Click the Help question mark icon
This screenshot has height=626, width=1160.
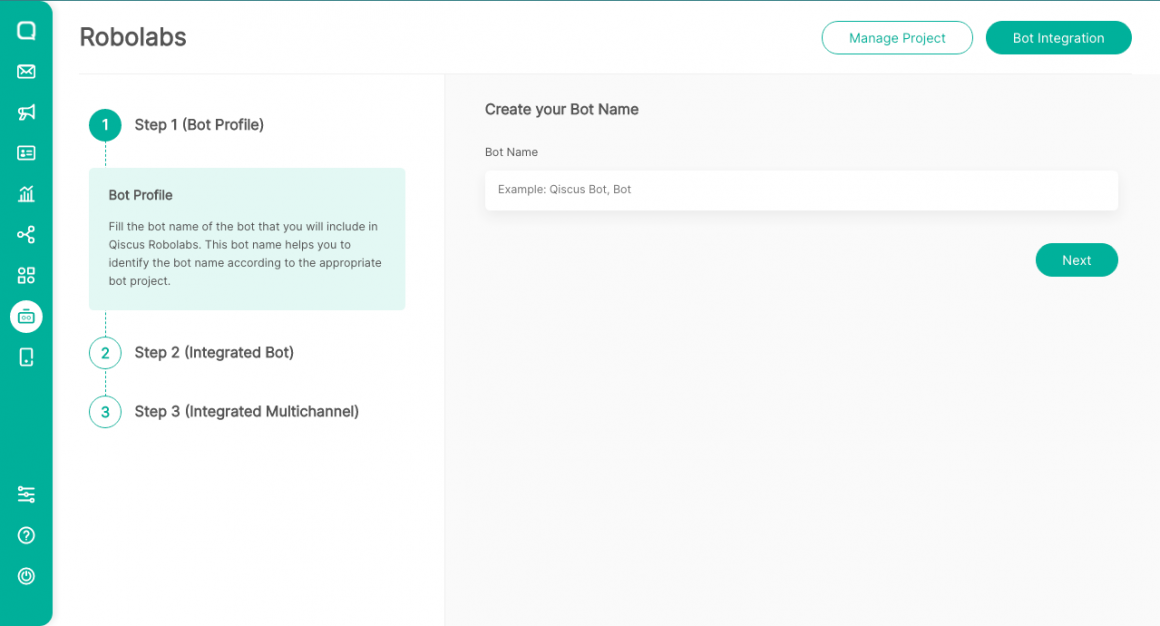[x=26, y=535]
